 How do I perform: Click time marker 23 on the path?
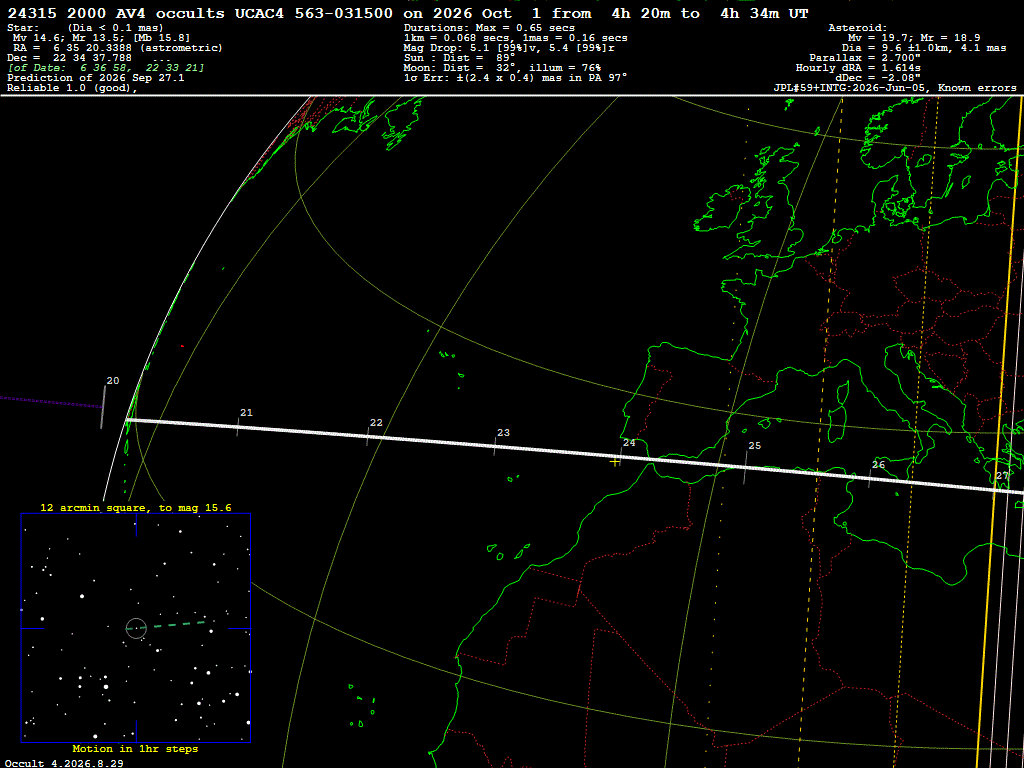point(504,433)
